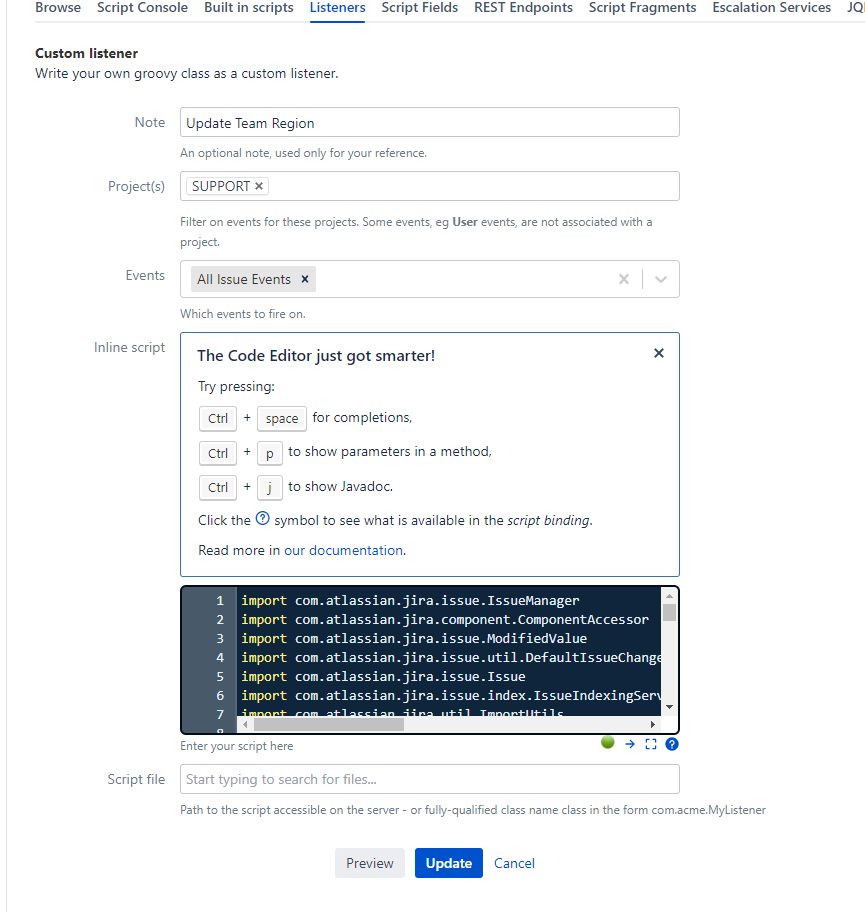The width and height of the screenshot is (865, 912).
Task: Click the Update button
Action: click(448, 862)
